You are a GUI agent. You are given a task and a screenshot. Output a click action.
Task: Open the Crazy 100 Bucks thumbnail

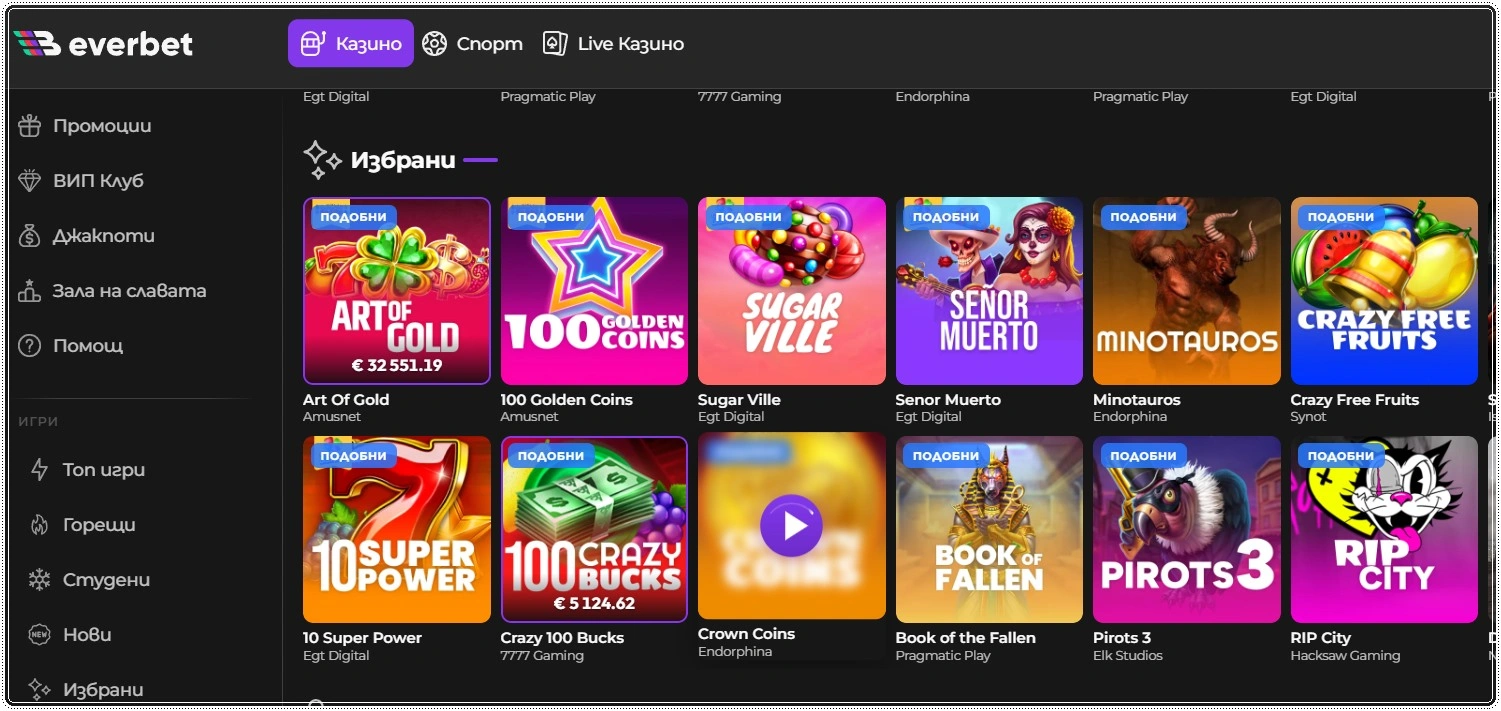coord(594,530)
